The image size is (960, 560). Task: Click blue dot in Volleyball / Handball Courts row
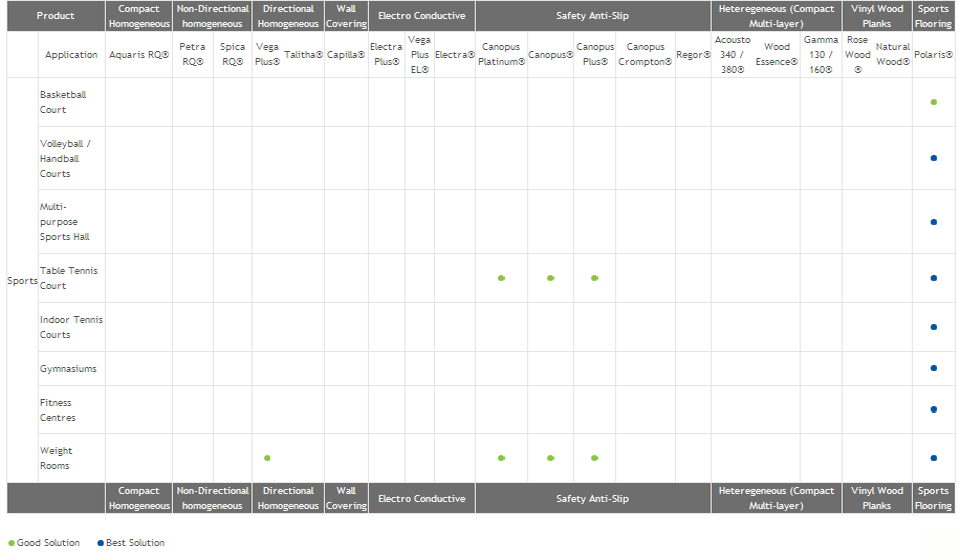(934, 159)
